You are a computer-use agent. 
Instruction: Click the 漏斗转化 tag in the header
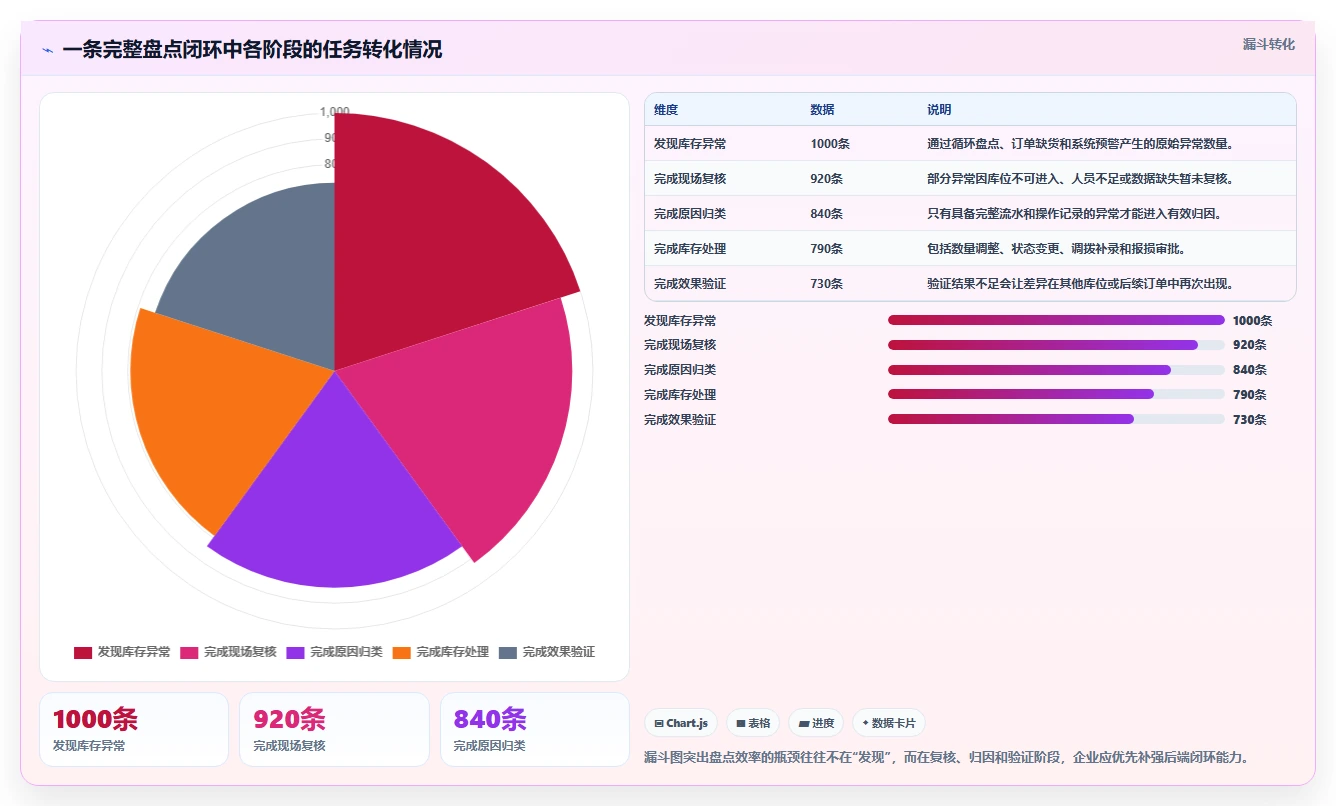point(1268,44)
